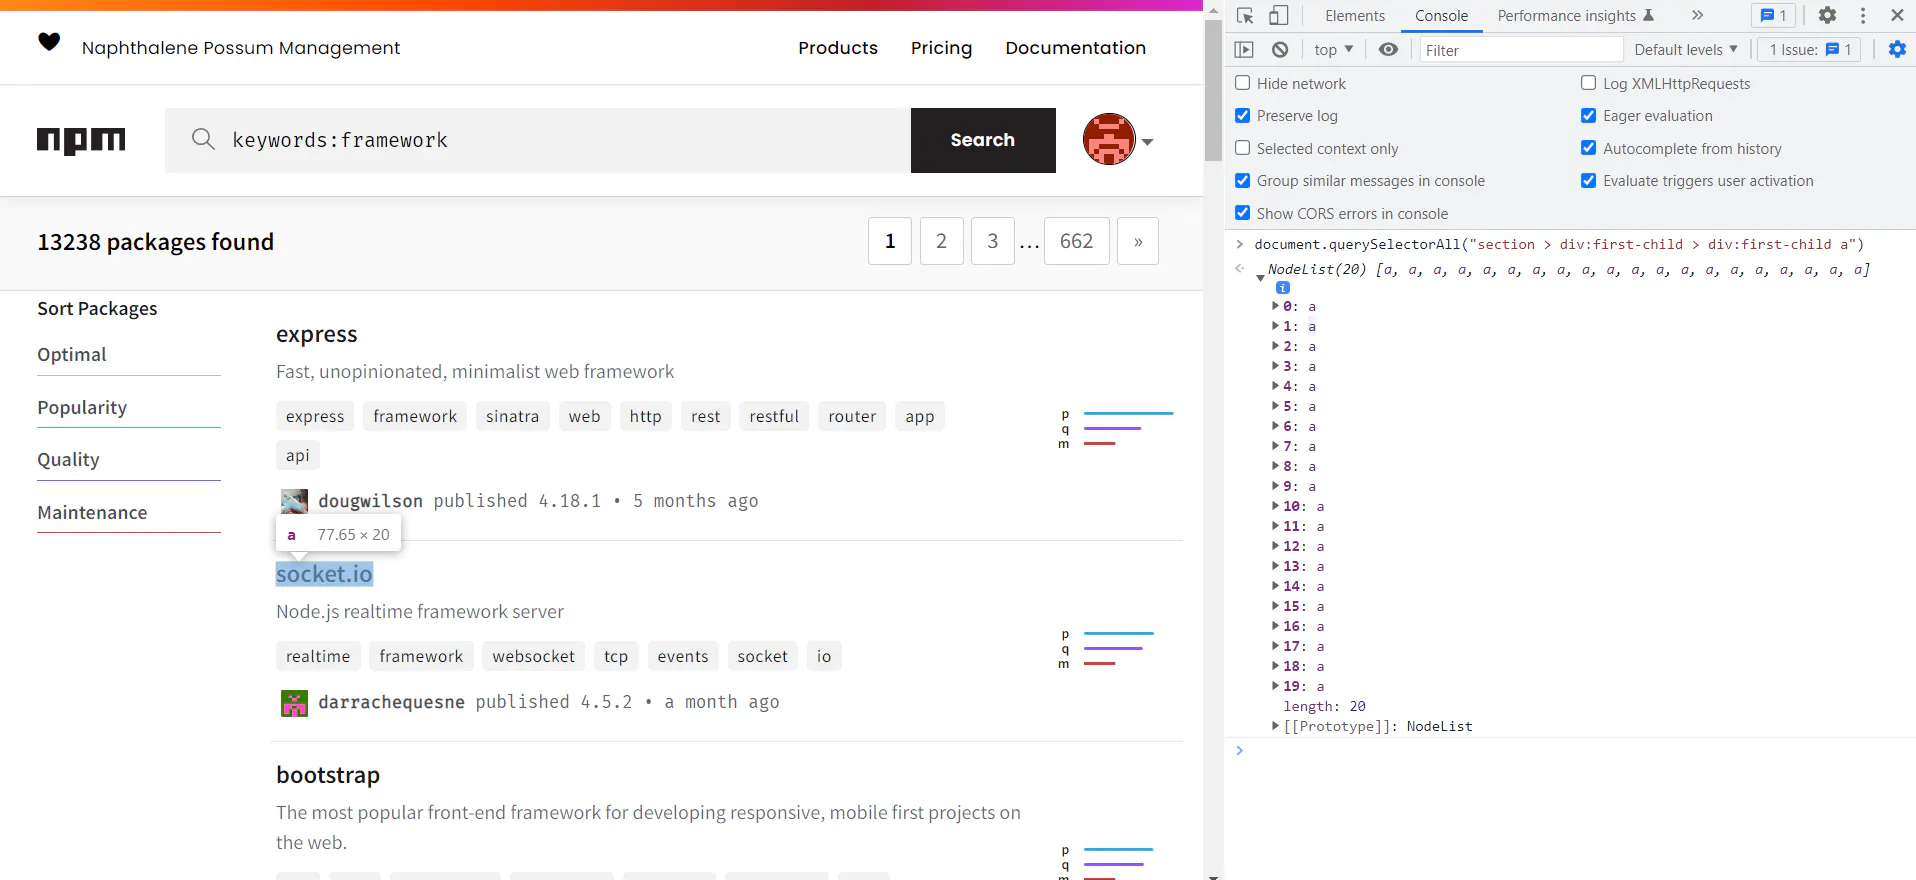Open the express package link
The width and height of the screenshot is (1916, 880).
click(x=317, y=334)
